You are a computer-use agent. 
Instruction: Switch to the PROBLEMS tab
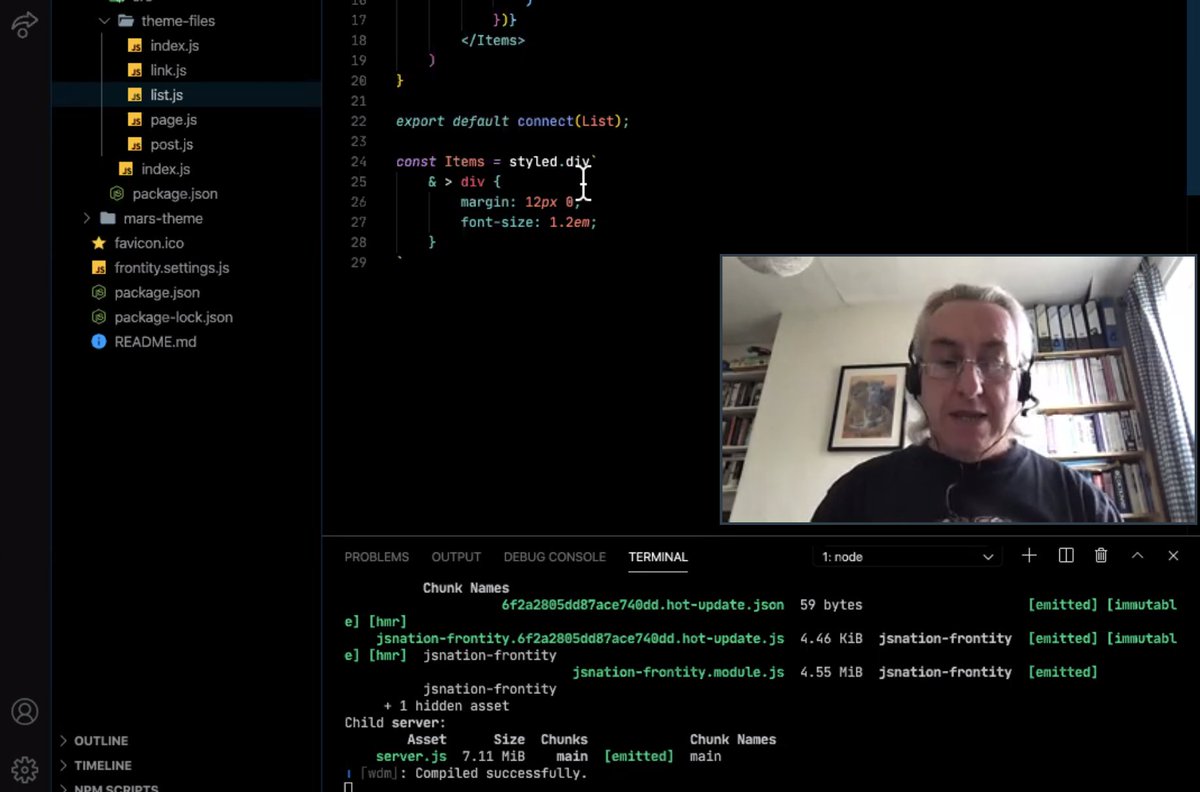click(376, 557)
